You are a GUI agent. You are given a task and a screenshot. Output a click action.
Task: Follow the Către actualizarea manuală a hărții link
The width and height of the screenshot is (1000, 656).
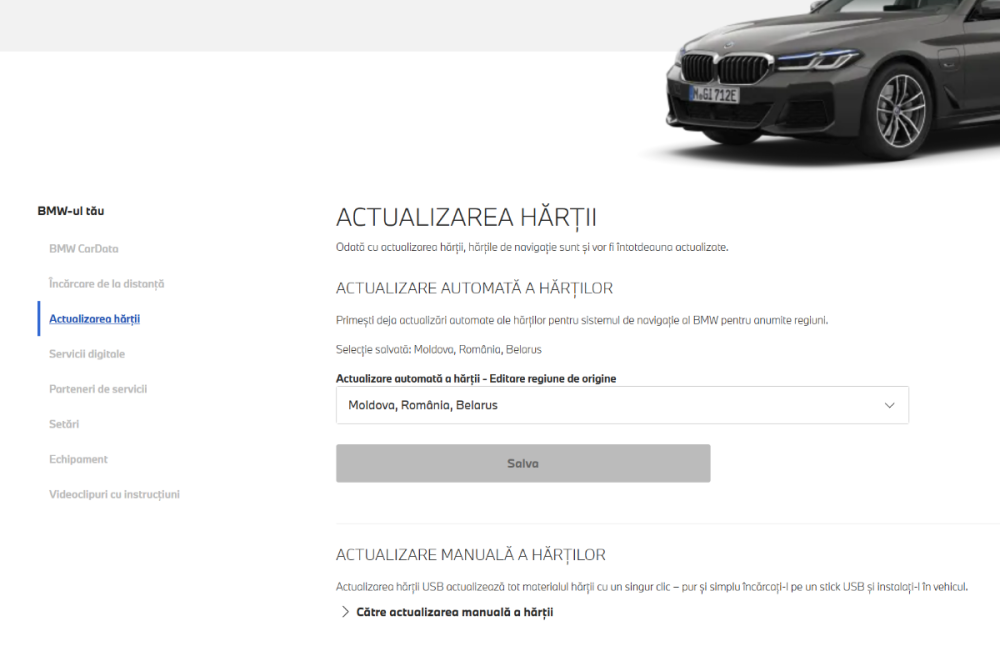(454, 612)
